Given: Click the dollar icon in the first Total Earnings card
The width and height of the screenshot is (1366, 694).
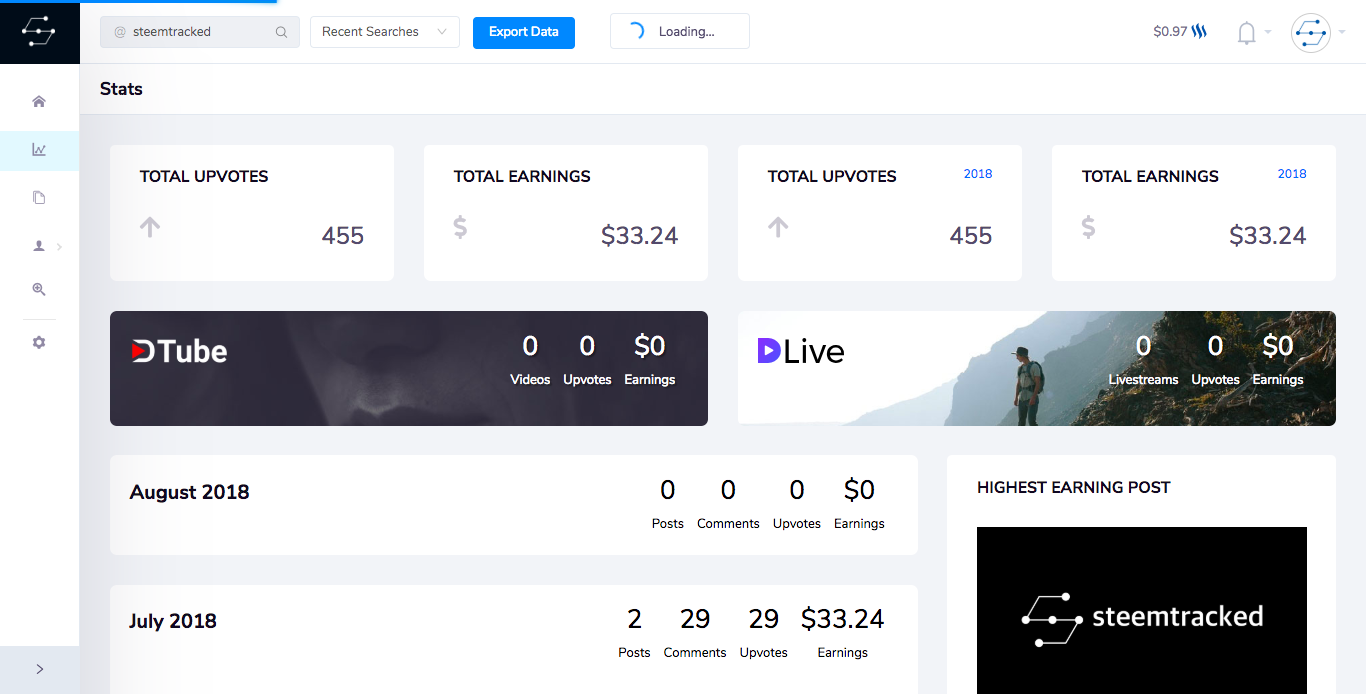Looking at the screenshot, I should coord(460,227).
